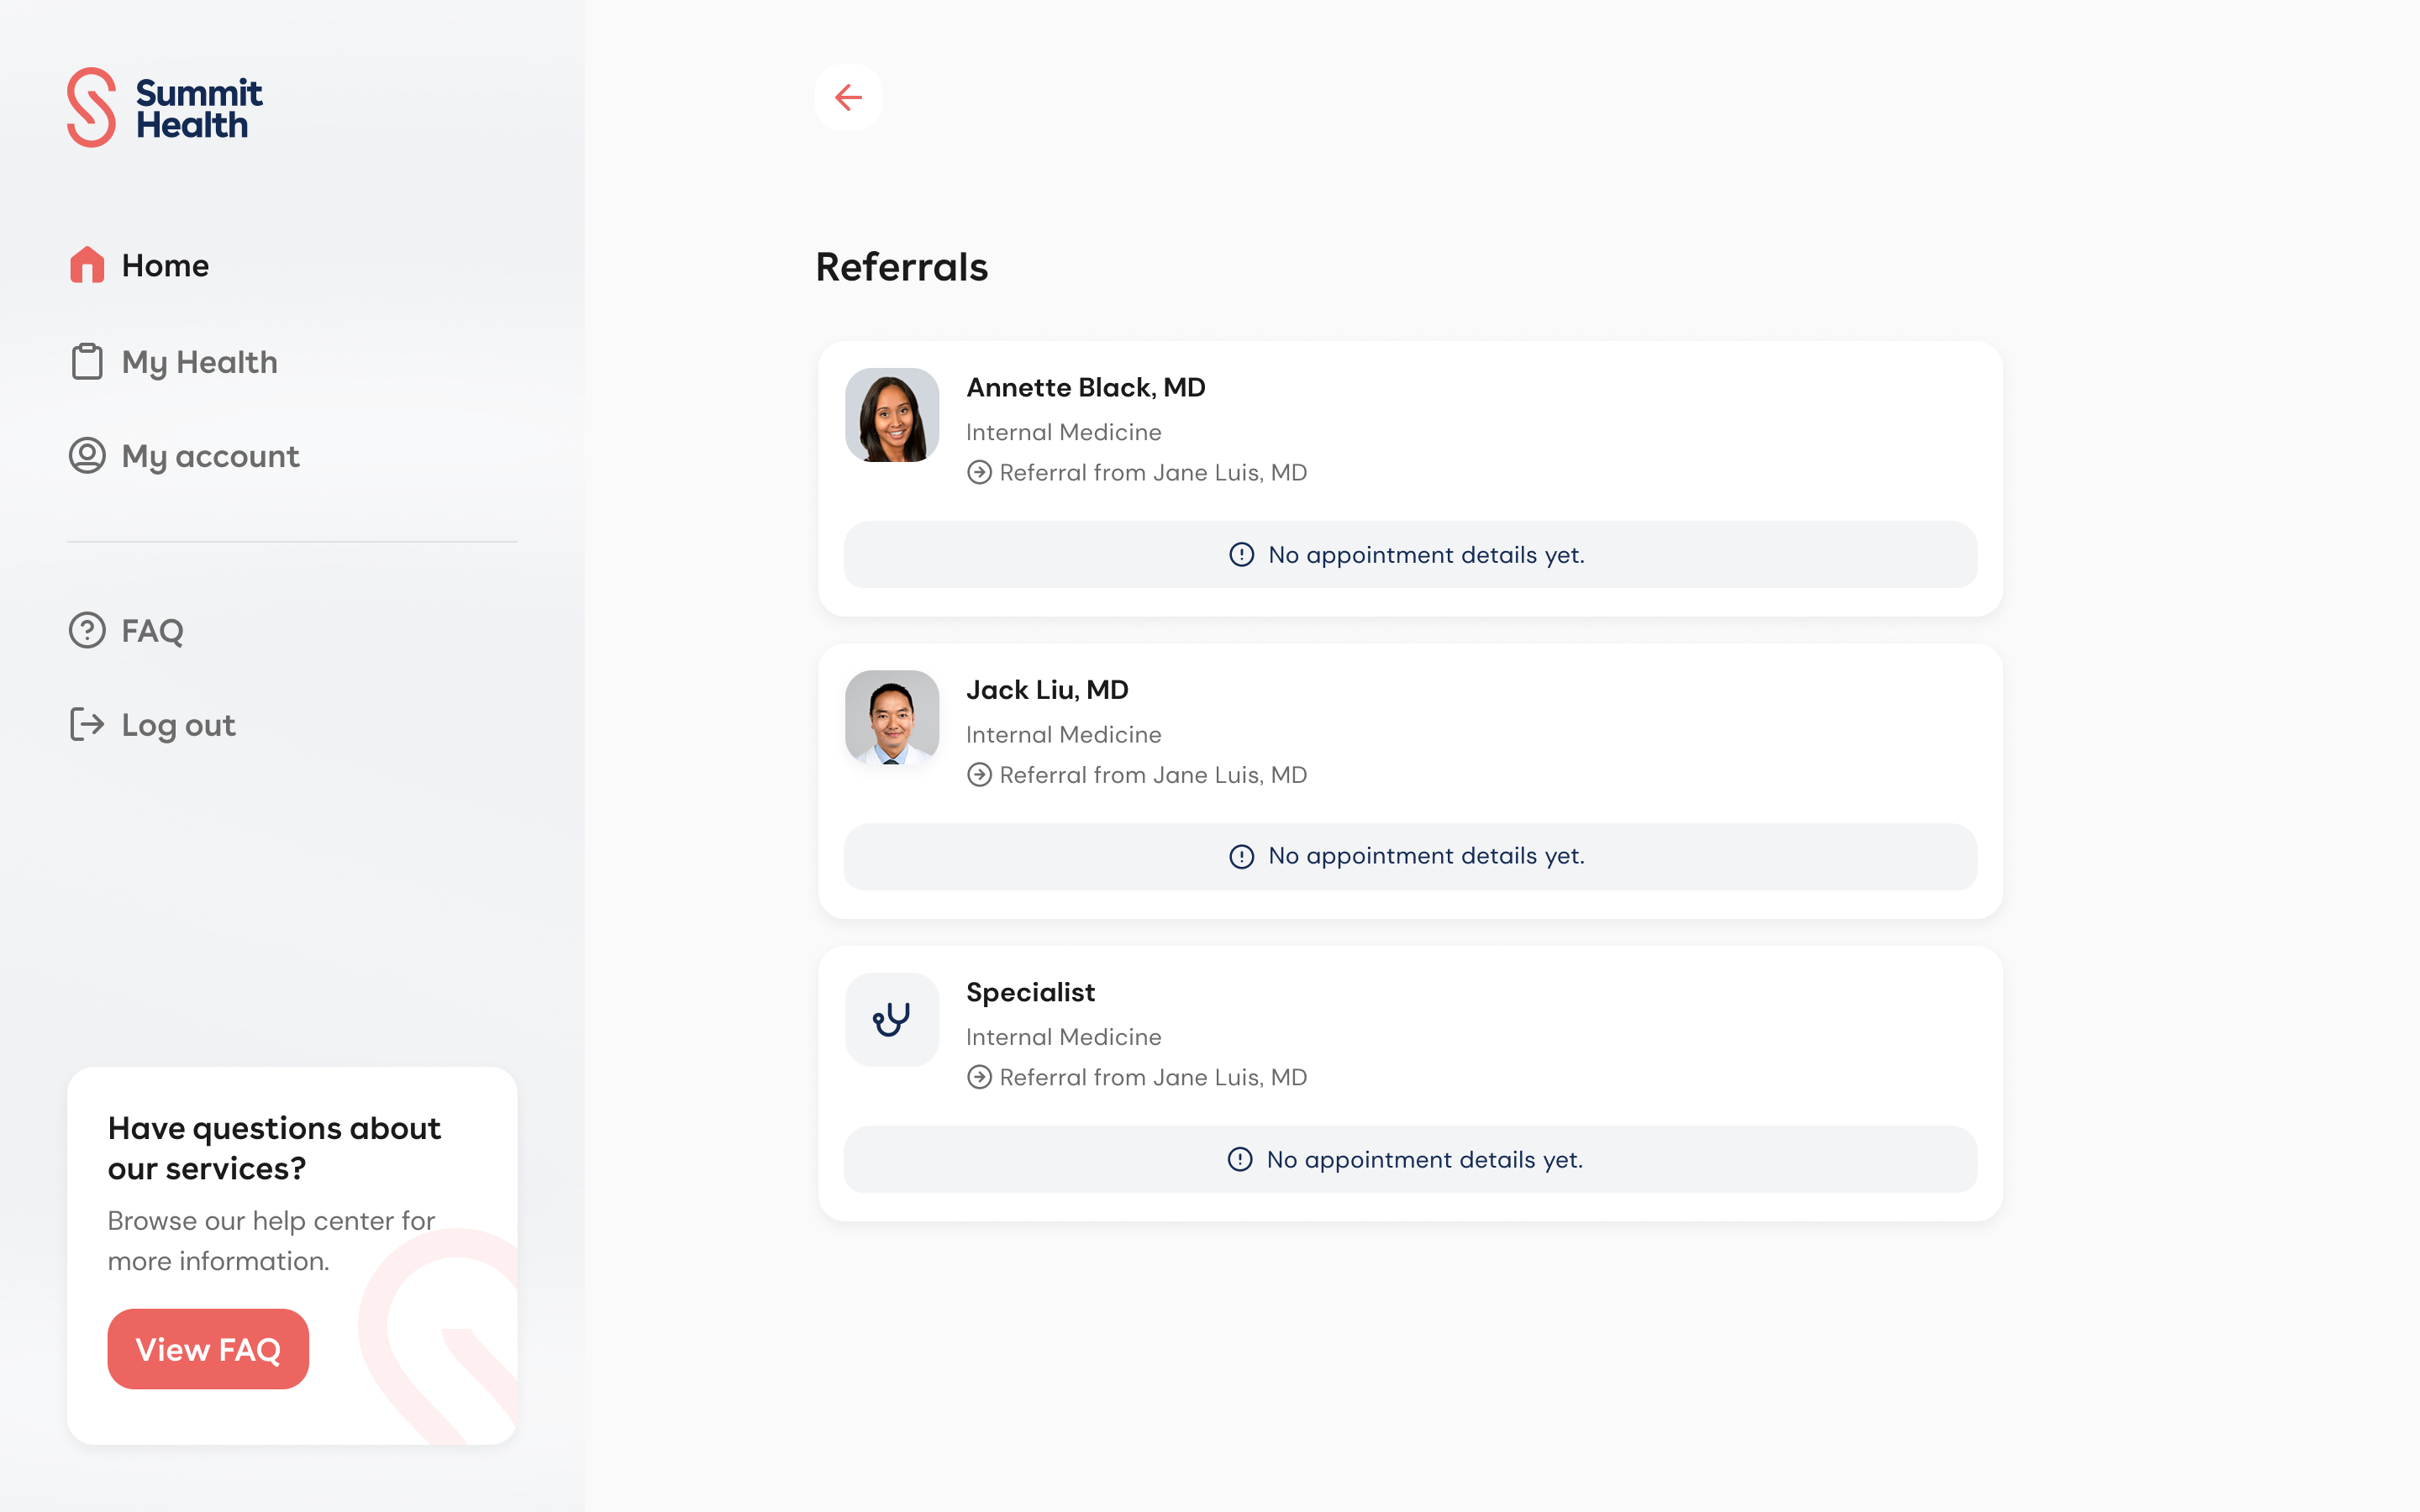2420x1512 pixels.
Task: Click Specialist's no appointment details notice
Action: click(x=1410, y=1160)
